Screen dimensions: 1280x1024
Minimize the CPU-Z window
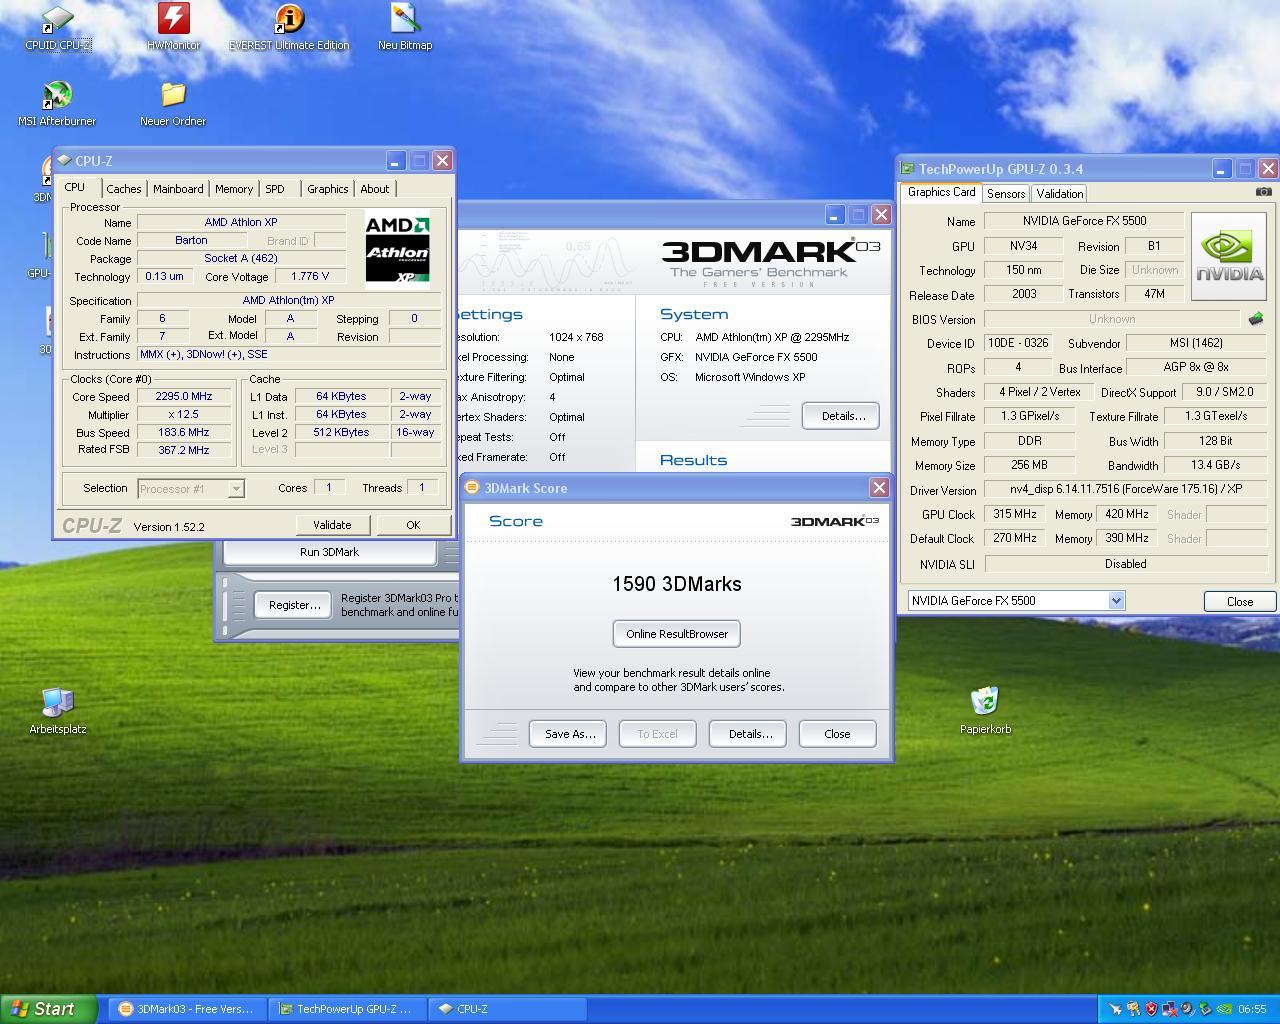pyautogui.click(x=395, y=160)
